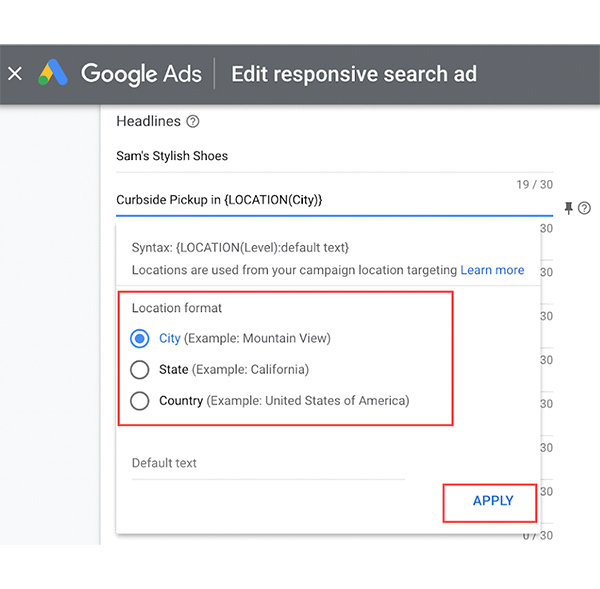The width and height of the screenshot is (600, 589).
Task: Focus the Default text field
Action: [x=268, y=465]
